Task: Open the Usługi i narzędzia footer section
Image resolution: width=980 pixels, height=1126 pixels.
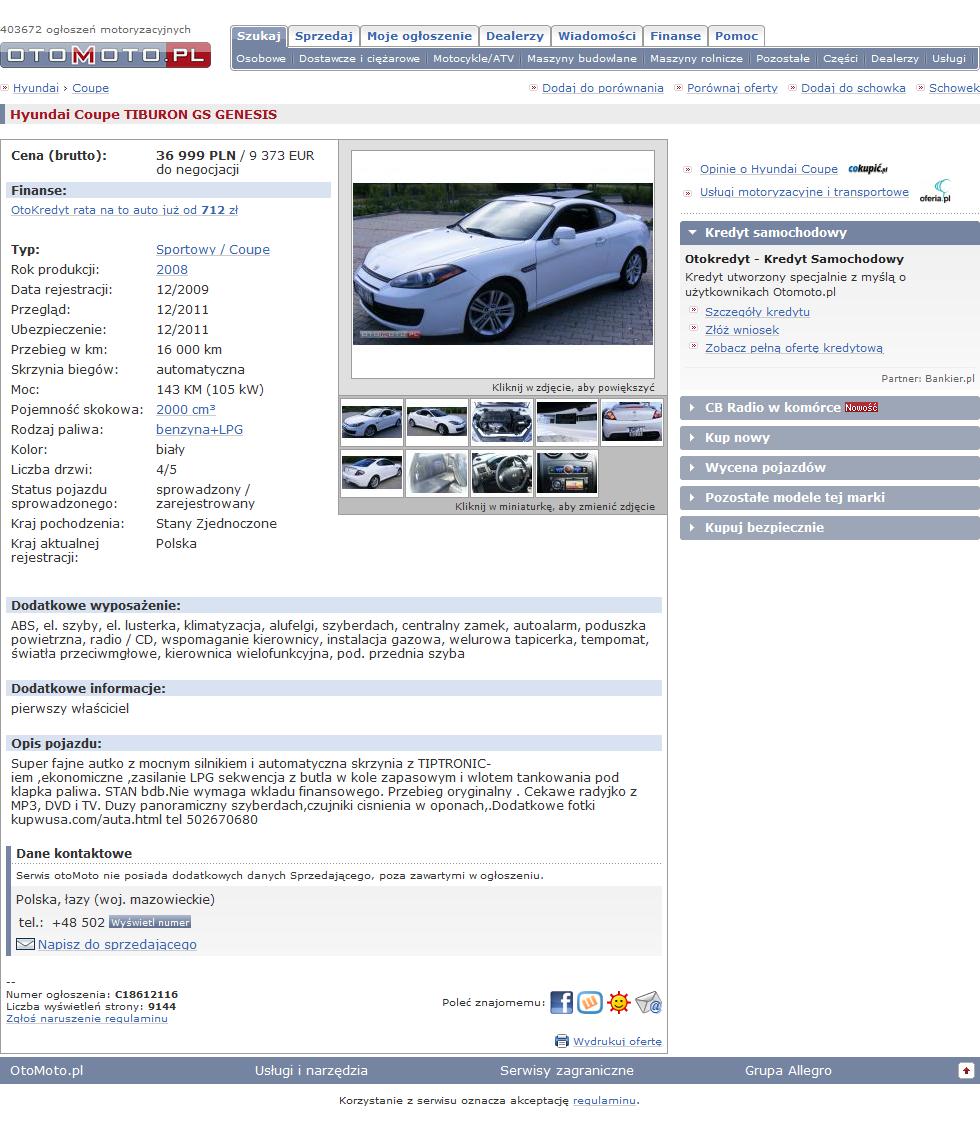Action: (311, 1071)
